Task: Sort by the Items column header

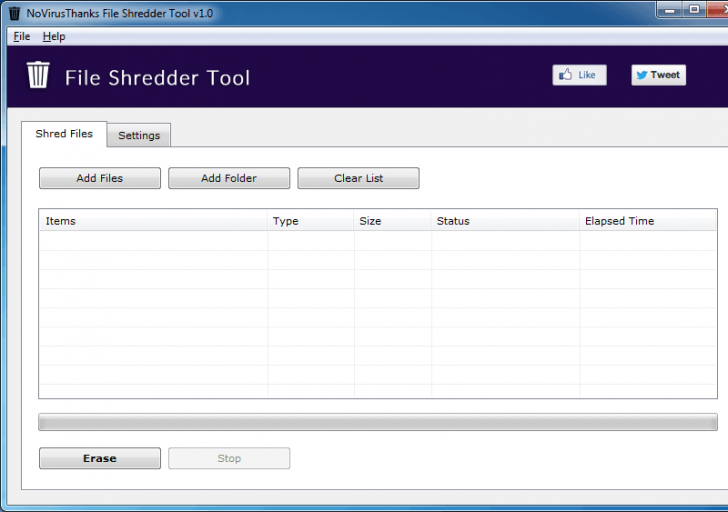Action: click(x=153, y=221)
